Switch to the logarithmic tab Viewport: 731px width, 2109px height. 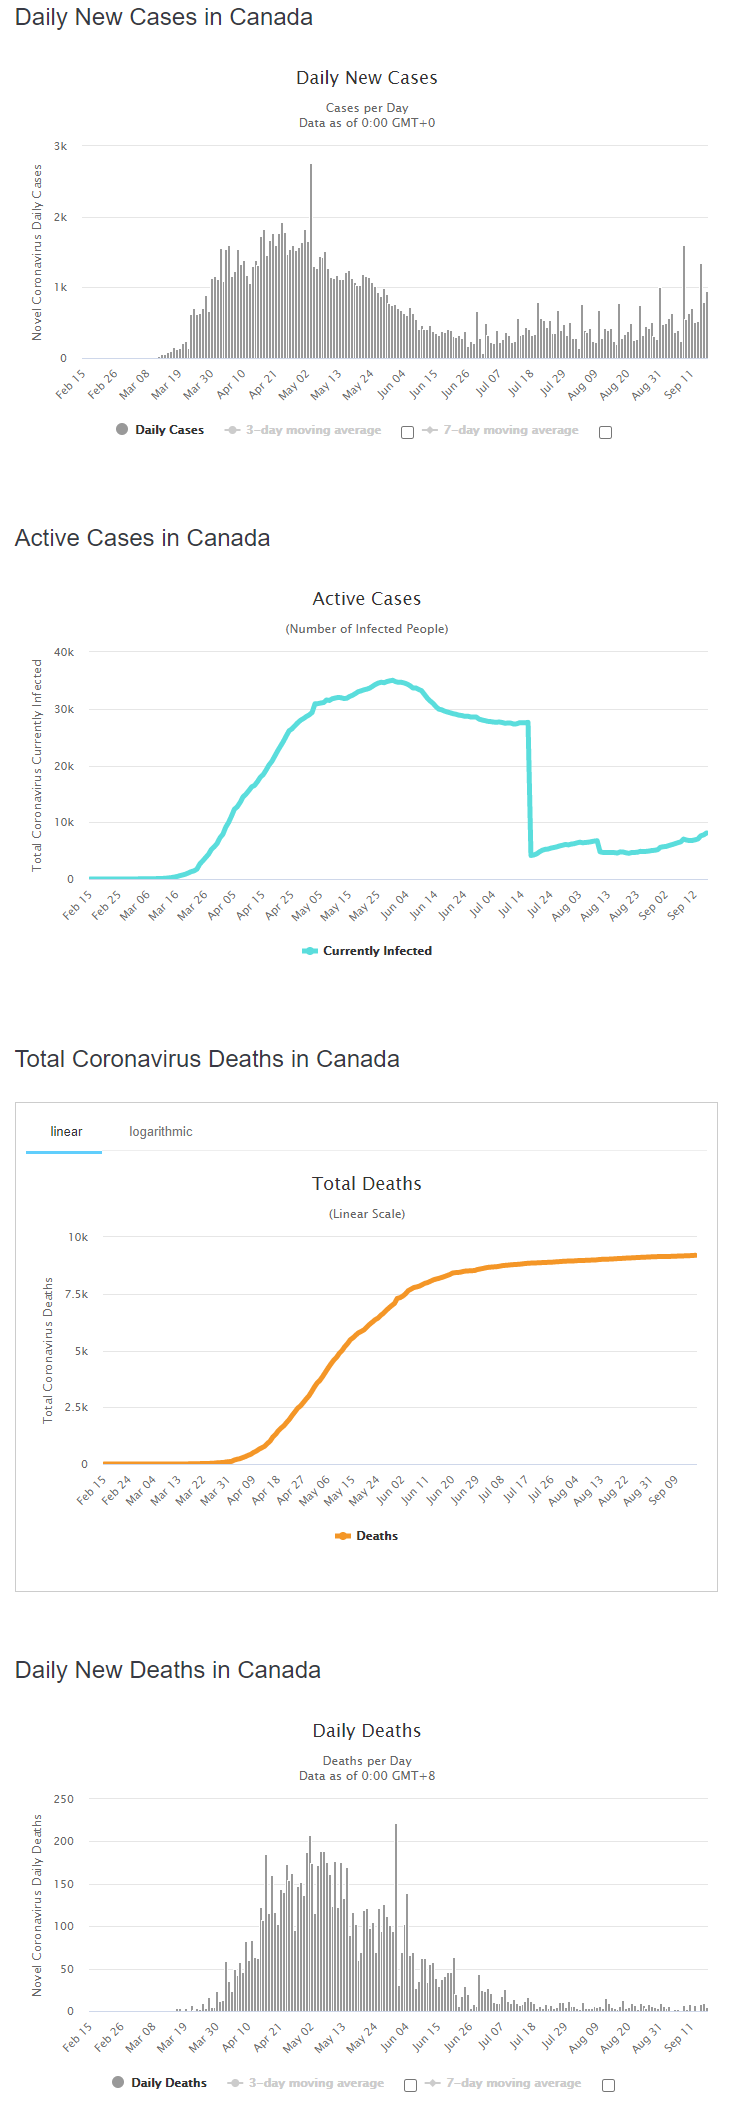(161, 1131)
